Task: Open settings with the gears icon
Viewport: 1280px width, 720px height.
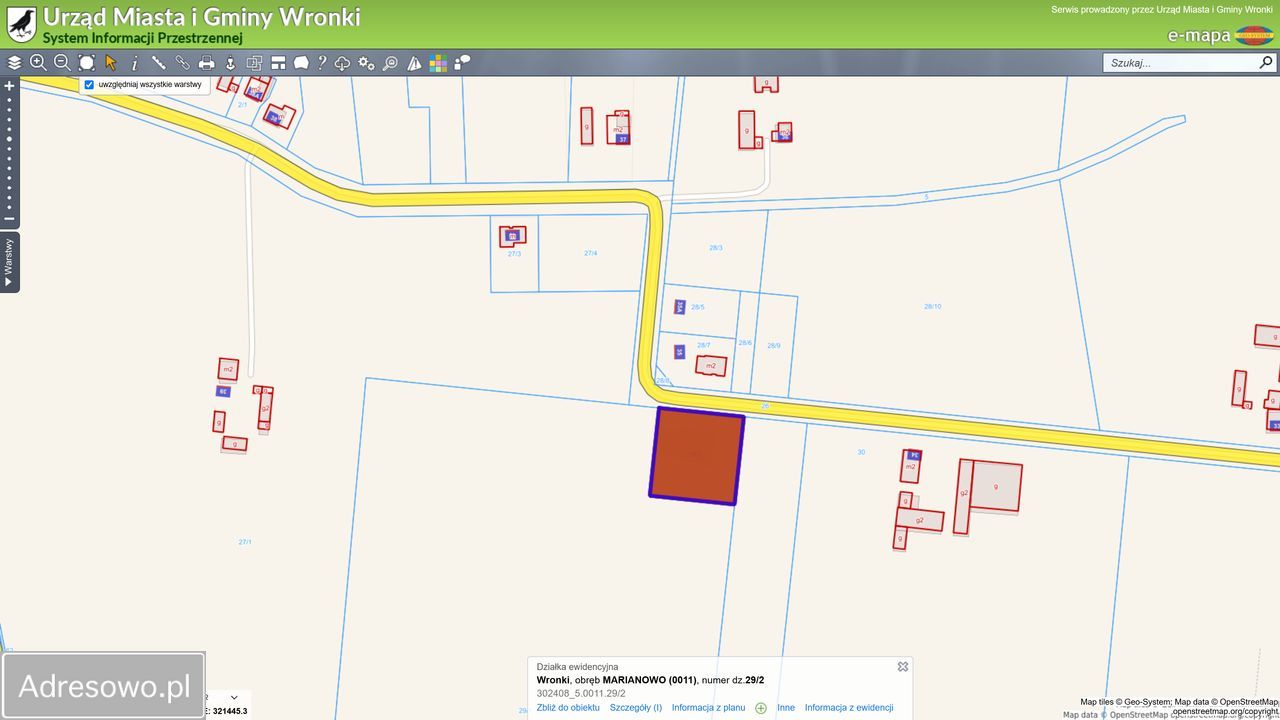Action: pos(367,63)
